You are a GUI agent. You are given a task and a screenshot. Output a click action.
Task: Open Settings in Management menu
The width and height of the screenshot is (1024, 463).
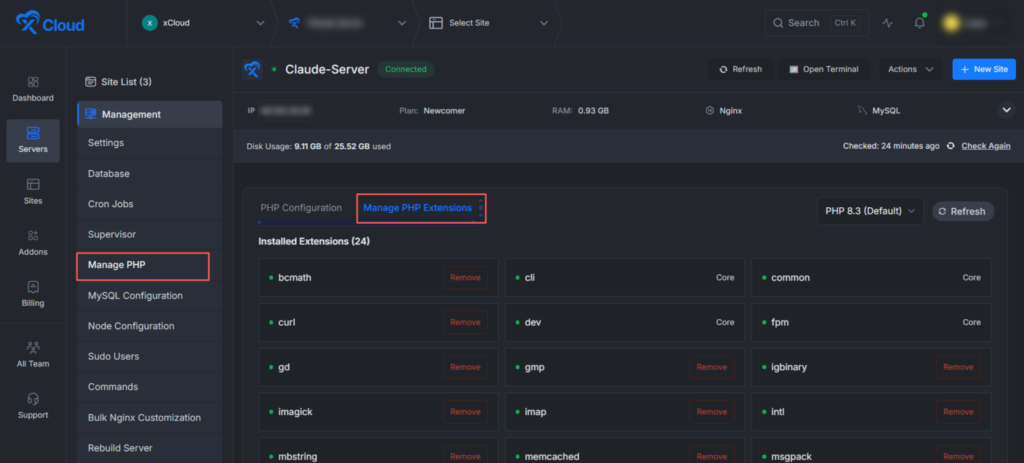150,142
